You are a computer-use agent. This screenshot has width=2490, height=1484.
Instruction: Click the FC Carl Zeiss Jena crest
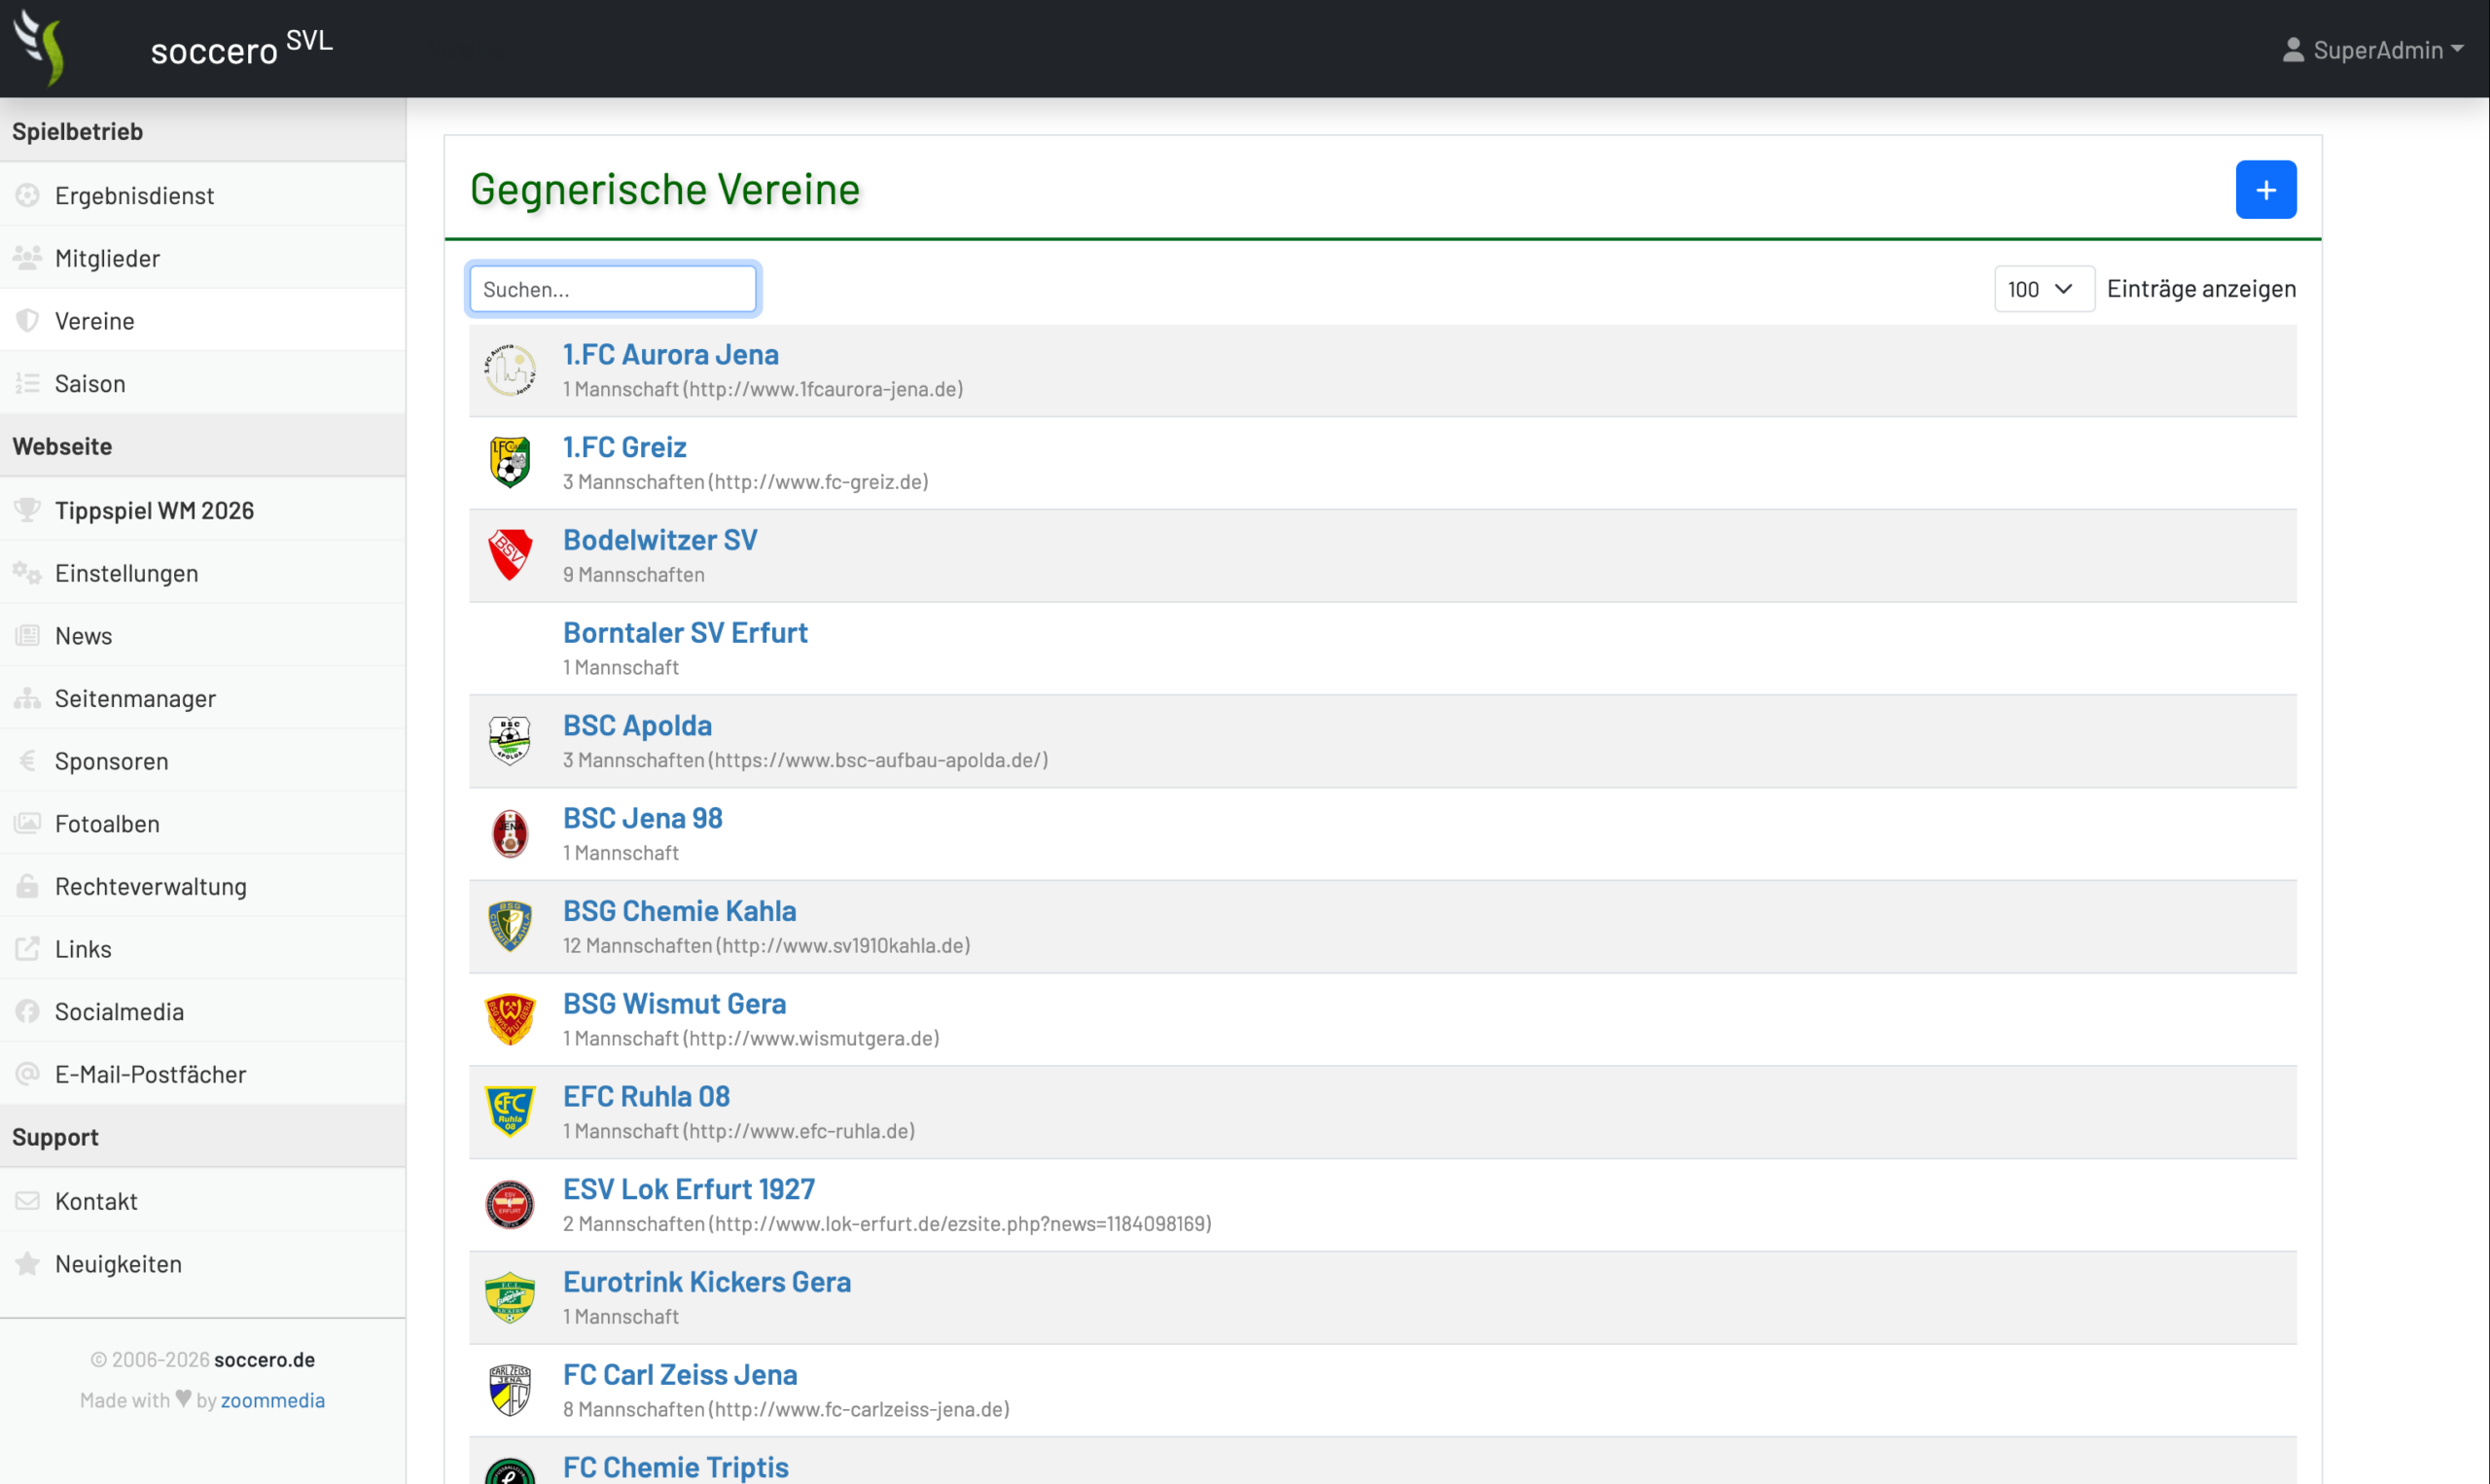510,1390
